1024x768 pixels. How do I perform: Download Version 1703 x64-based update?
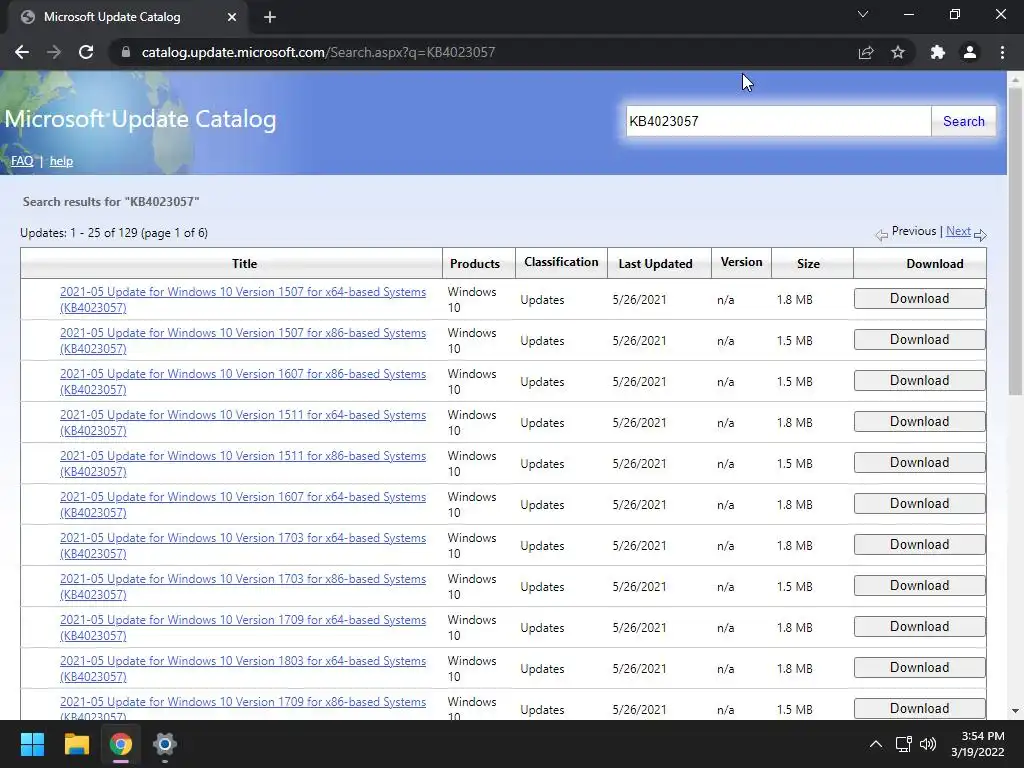[920, 545]
